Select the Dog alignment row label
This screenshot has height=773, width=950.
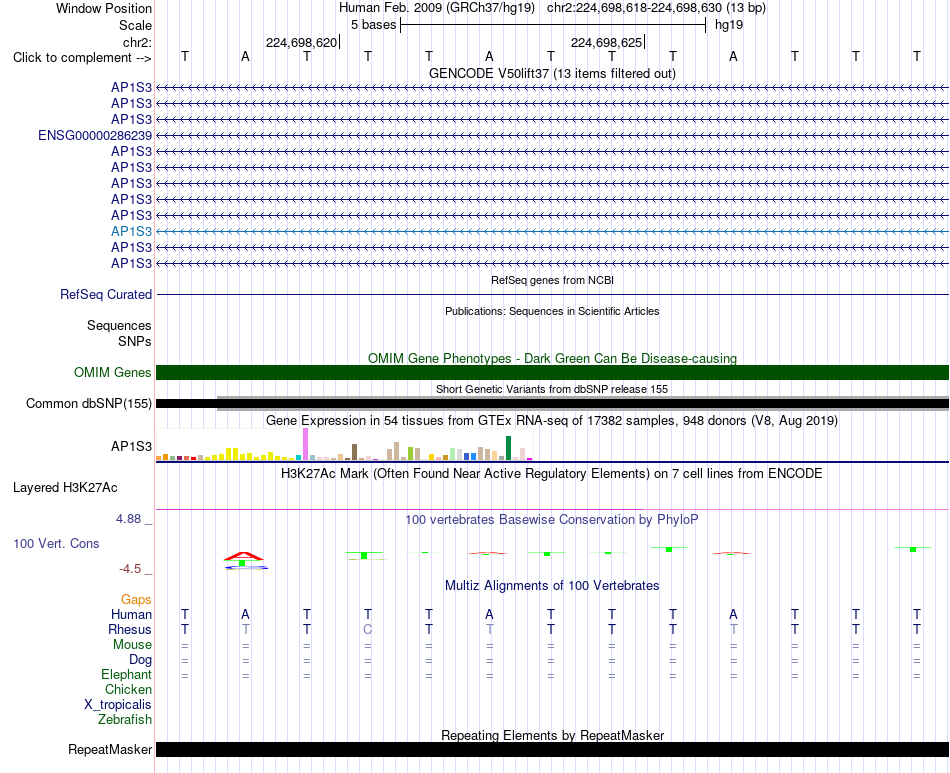point(141,660)
